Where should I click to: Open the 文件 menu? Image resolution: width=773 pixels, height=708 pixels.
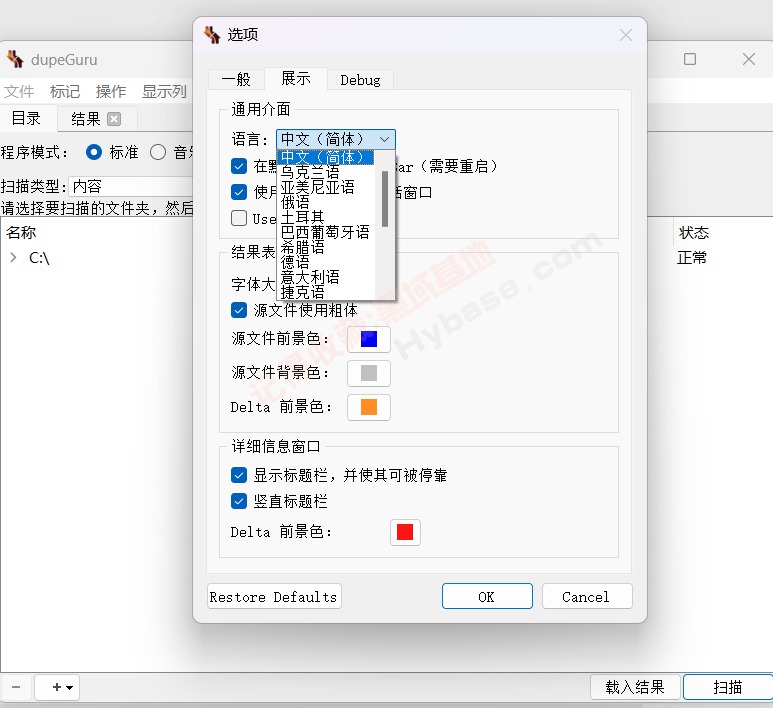point(19,91)
